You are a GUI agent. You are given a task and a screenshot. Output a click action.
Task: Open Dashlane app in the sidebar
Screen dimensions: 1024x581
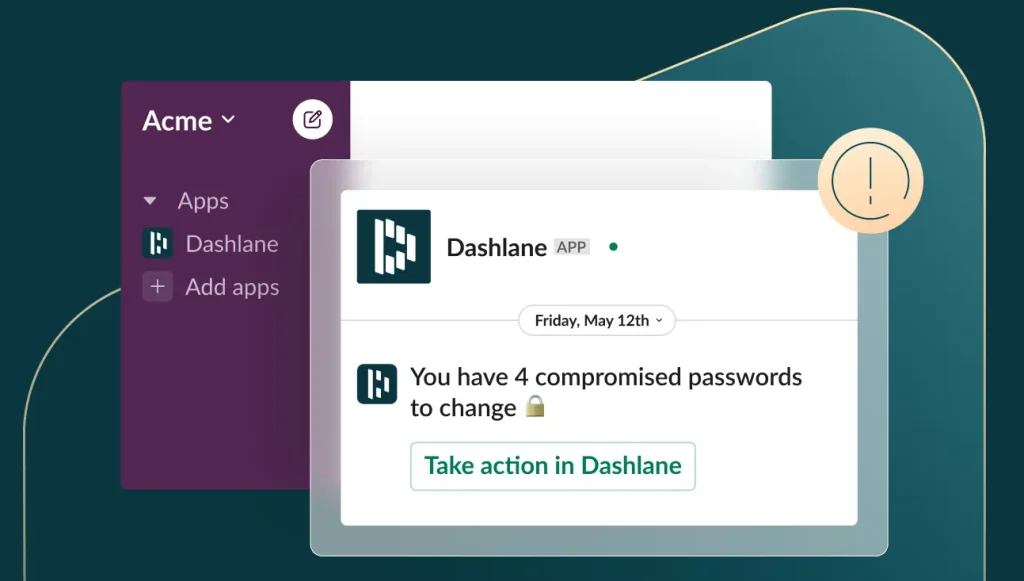[x=232, y=243]
